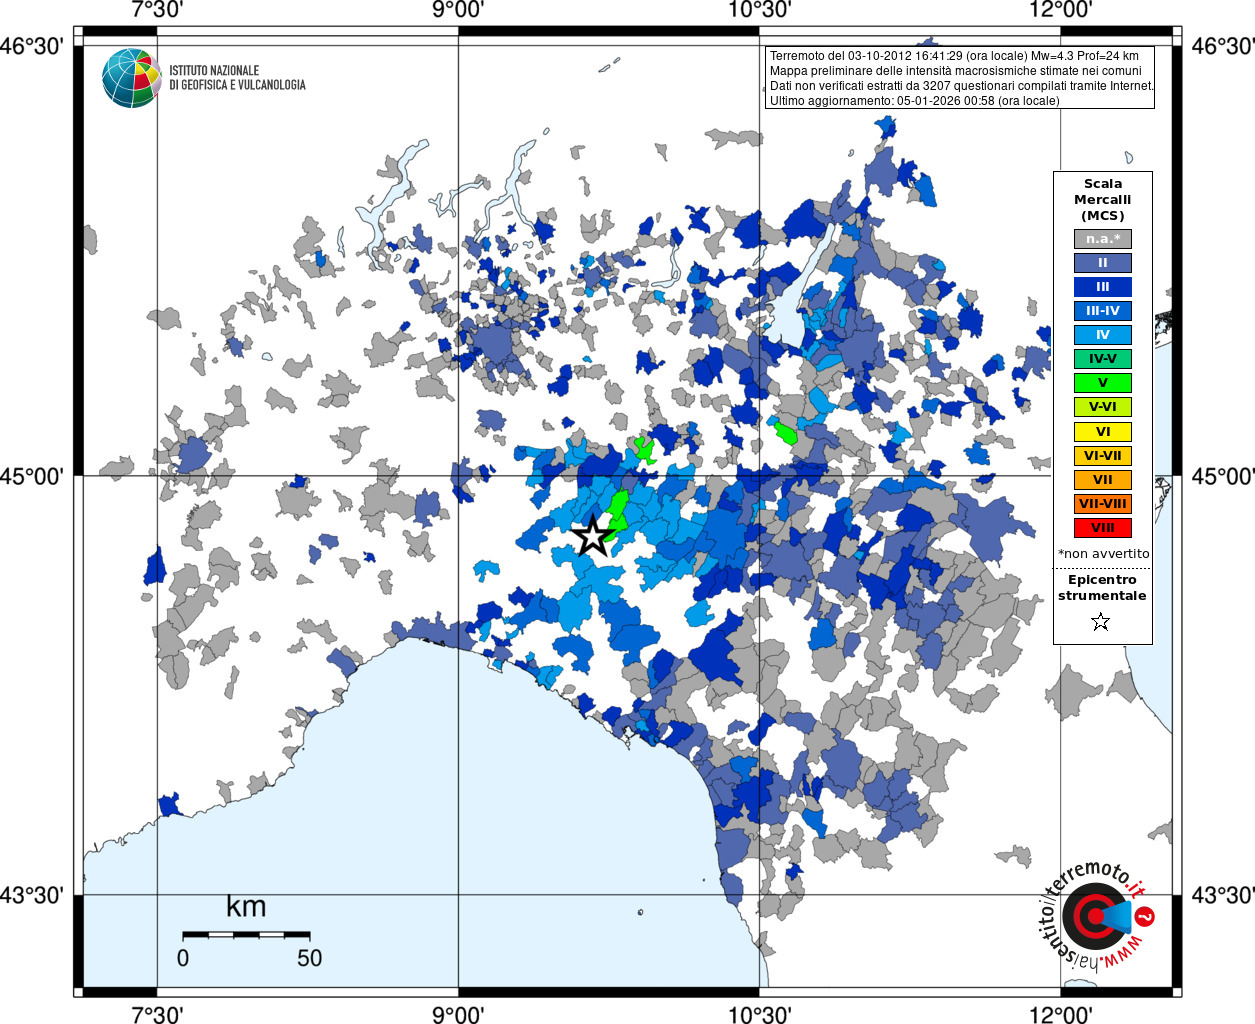
Task: Click the bottom 9°00' longitude label
Action: [458, 1014]
